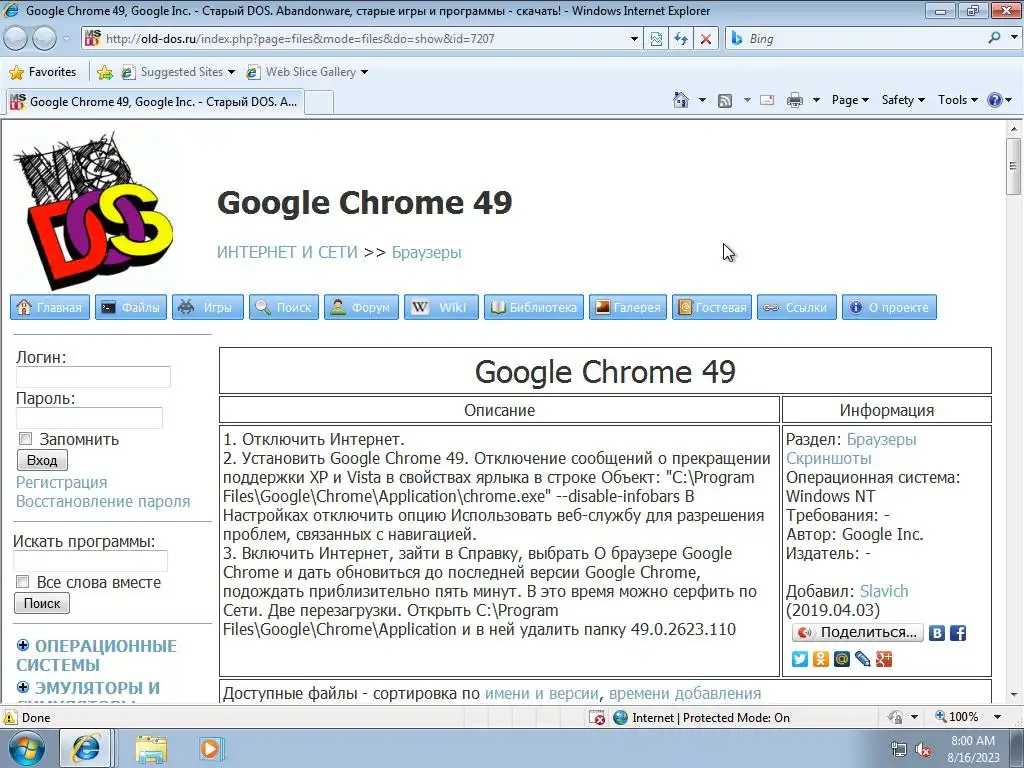Click the Искать программы search field
The width and height of the screenshot is (1024, 768).
click(x=91, y=561)
